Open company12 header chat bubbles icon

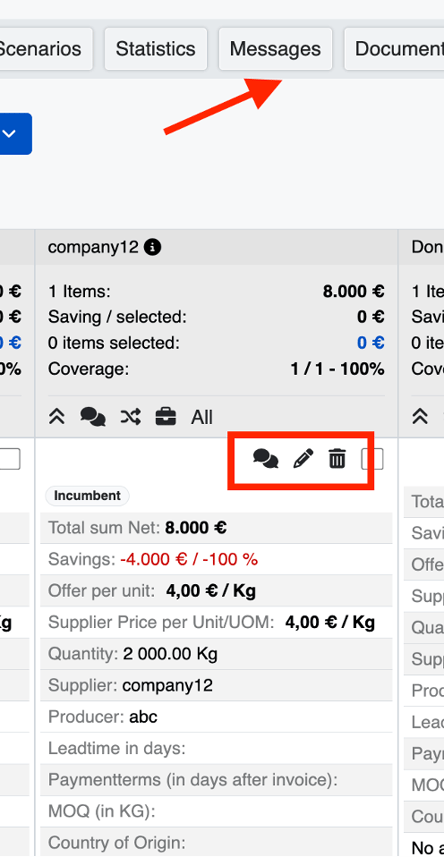point(93,417)
